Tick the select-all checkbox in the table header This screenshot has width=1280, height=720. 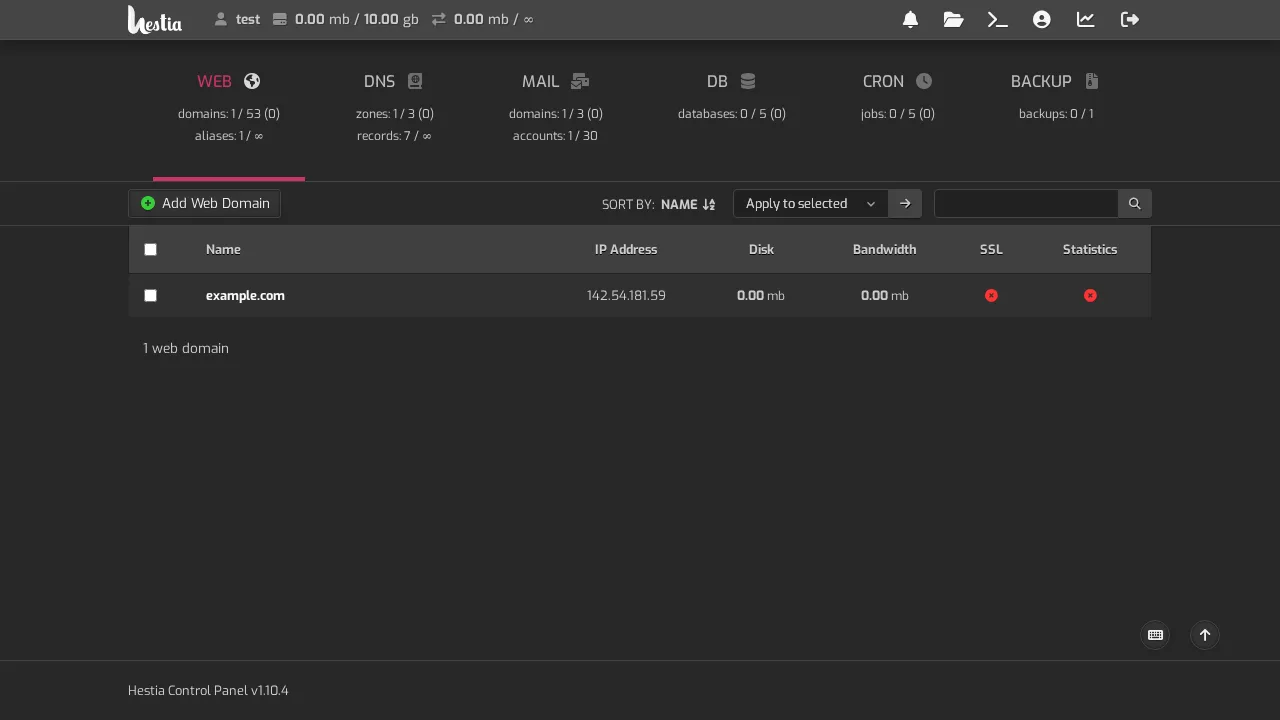[151, 250]
